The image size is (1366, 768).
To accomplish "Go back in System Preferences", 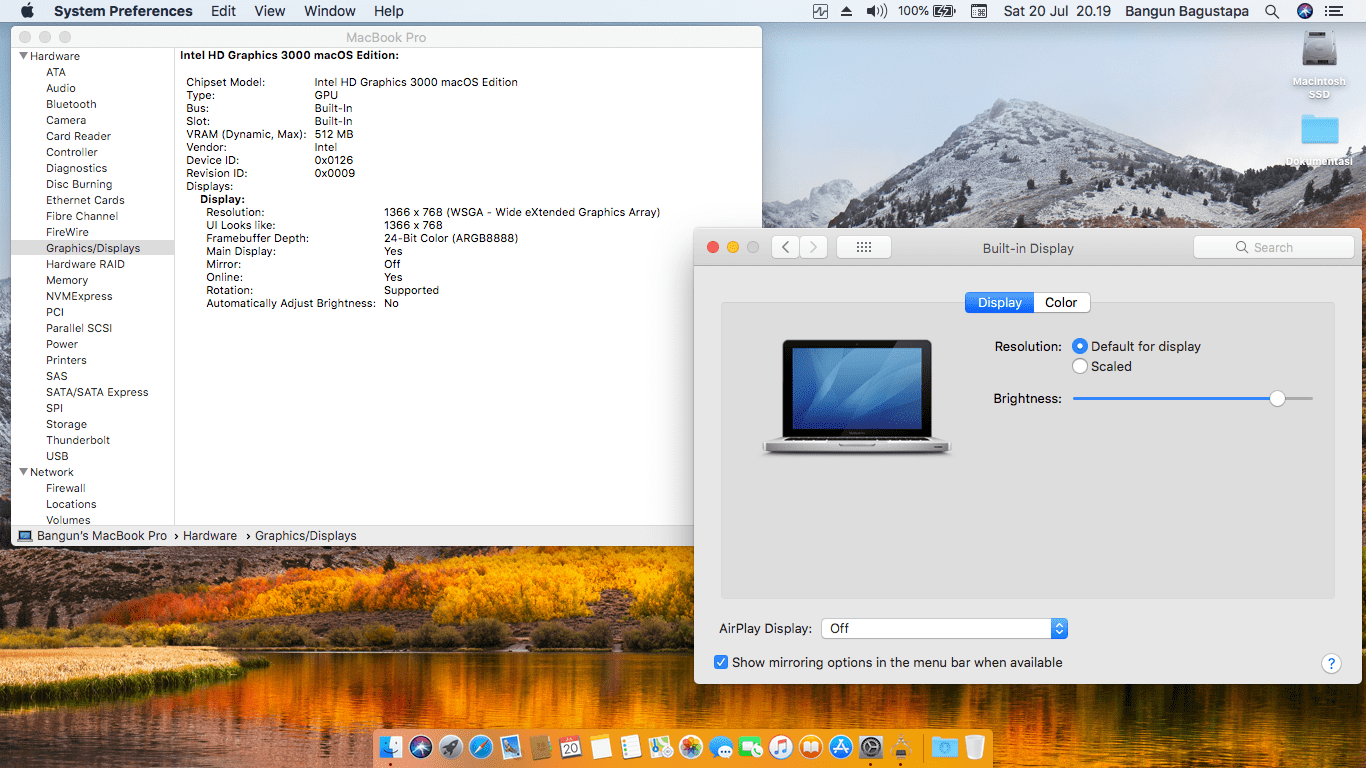I will 785,247.
